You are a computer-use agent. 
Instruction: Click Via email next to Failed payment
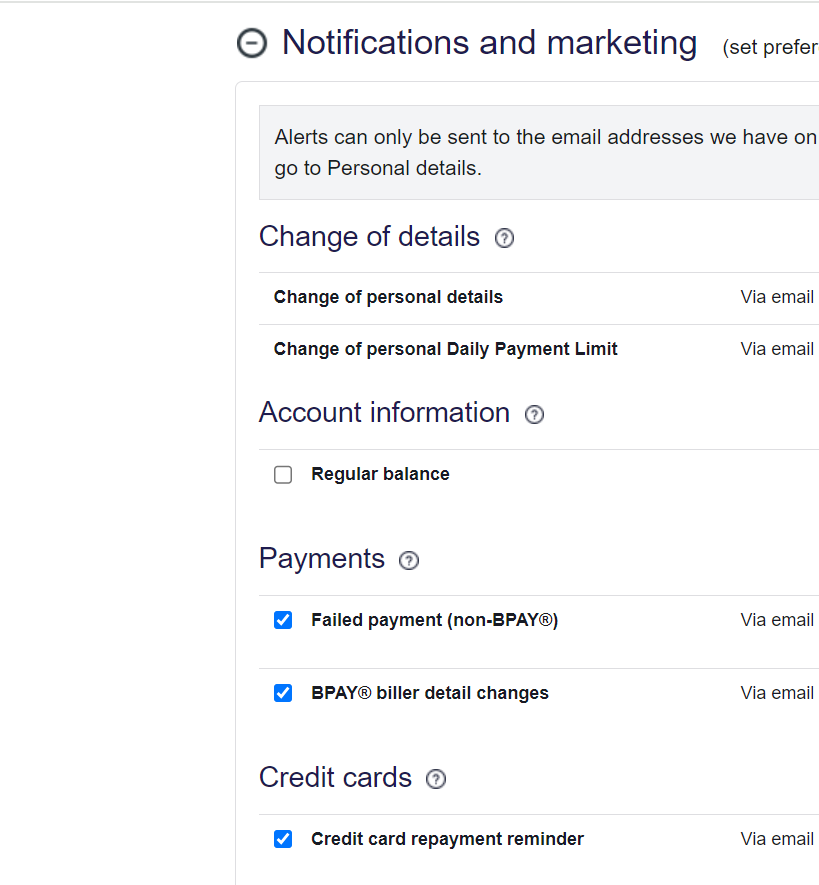777,620
